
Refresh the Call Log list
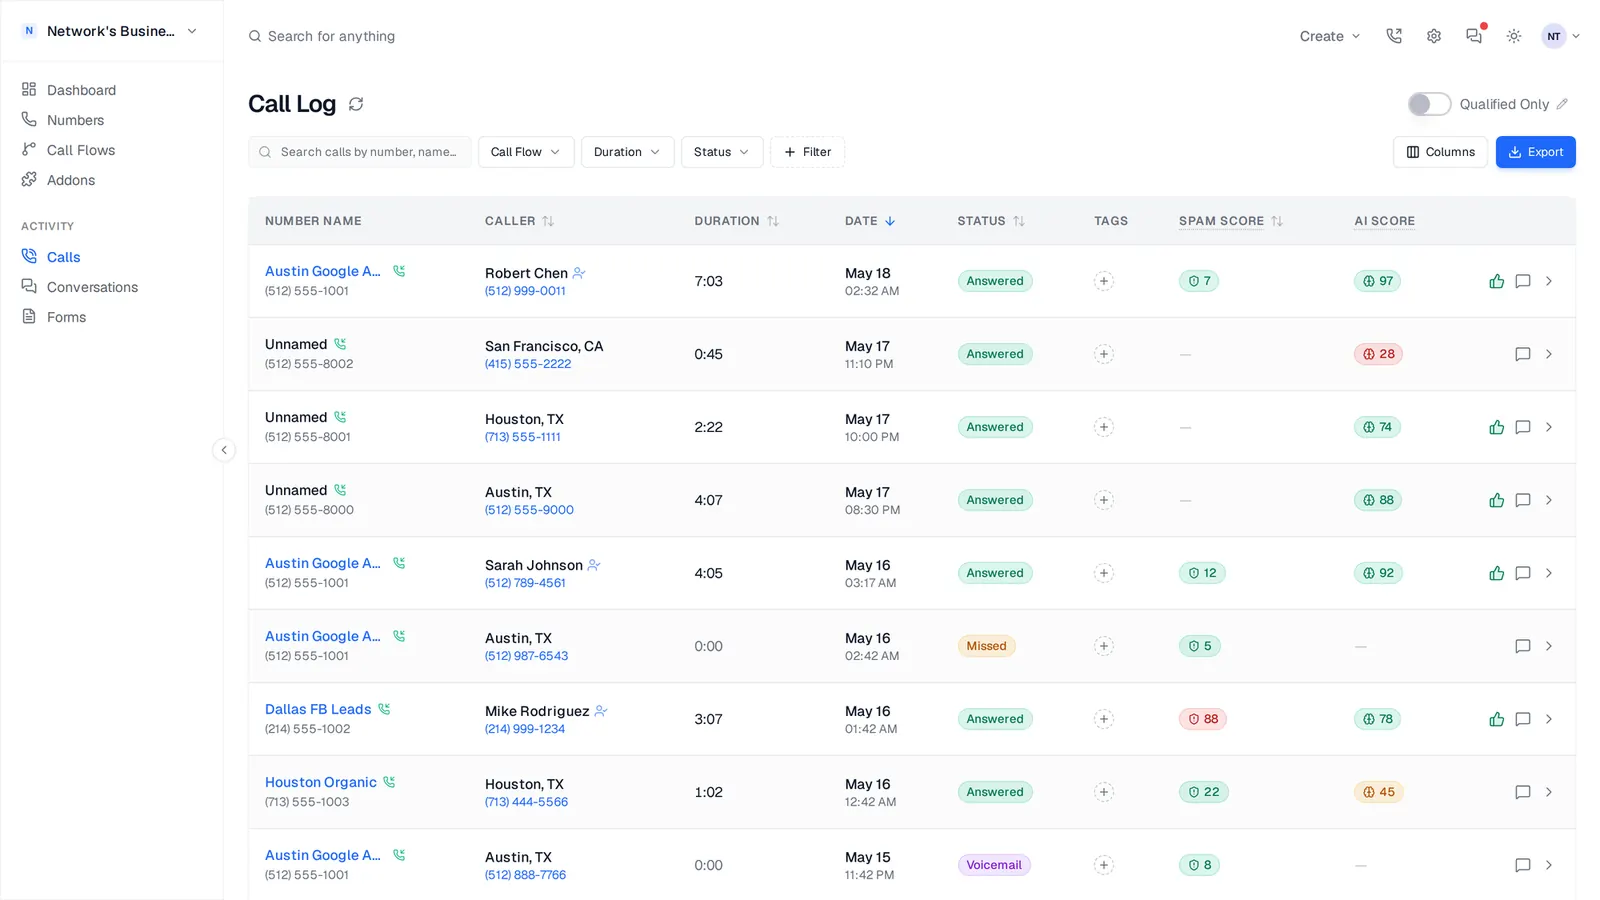click(x=356, y=104)
